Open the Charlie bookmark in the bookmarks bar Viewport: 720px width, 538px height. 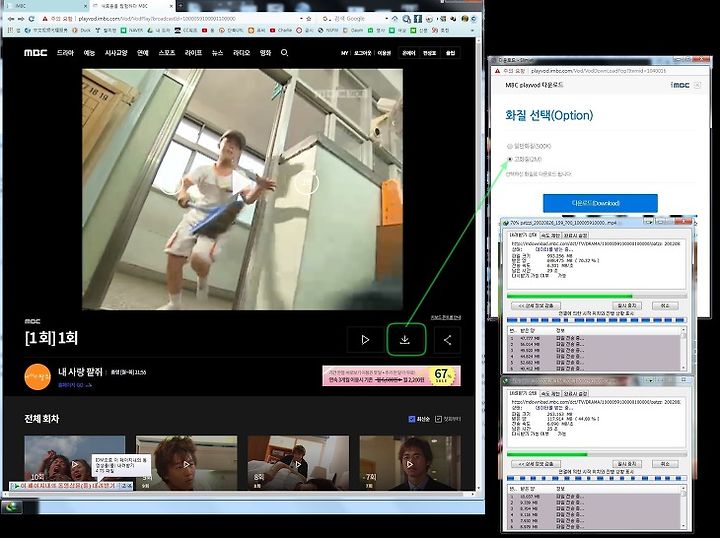tap(281, 30)
